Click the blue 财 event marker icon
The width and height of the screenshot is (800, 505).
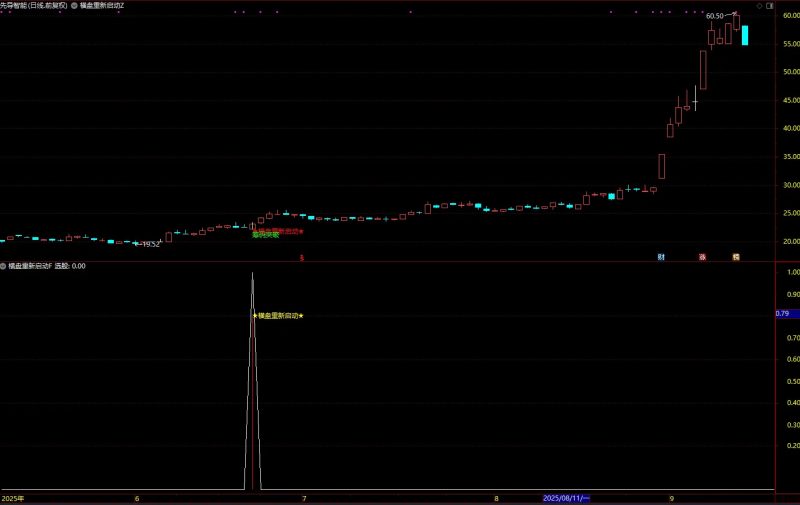coord(661,257)
